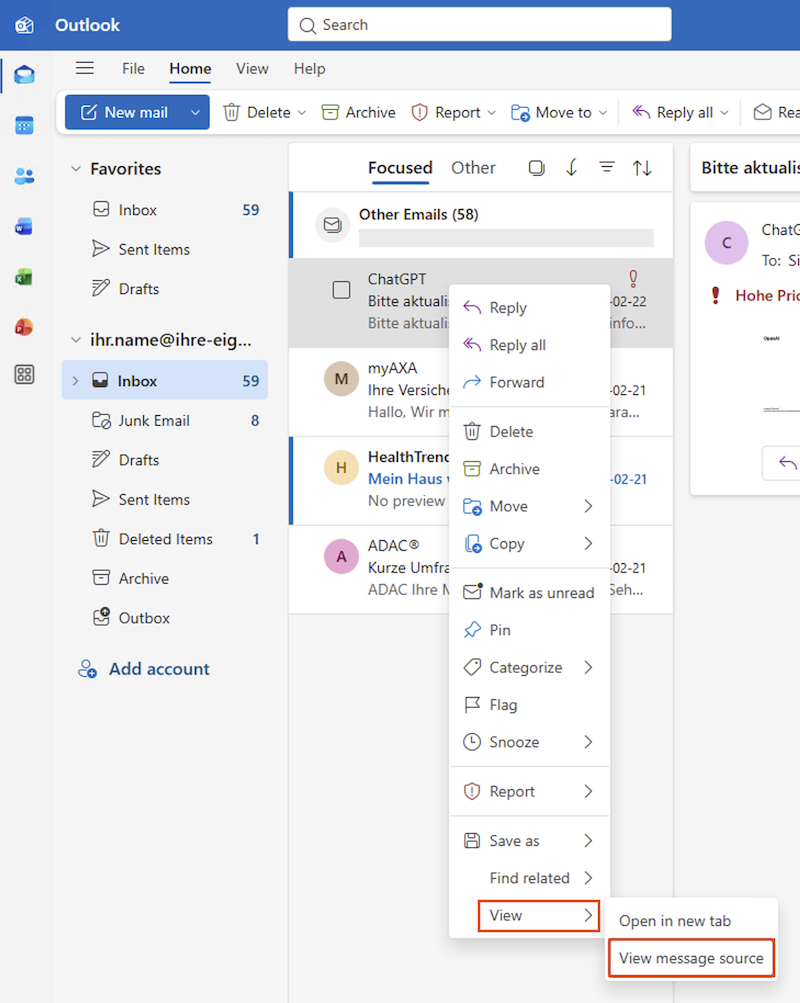Switch to the Other inbox tab
Image resolution: width=800 pixels, height=1003 pixels.
[473, 168]
